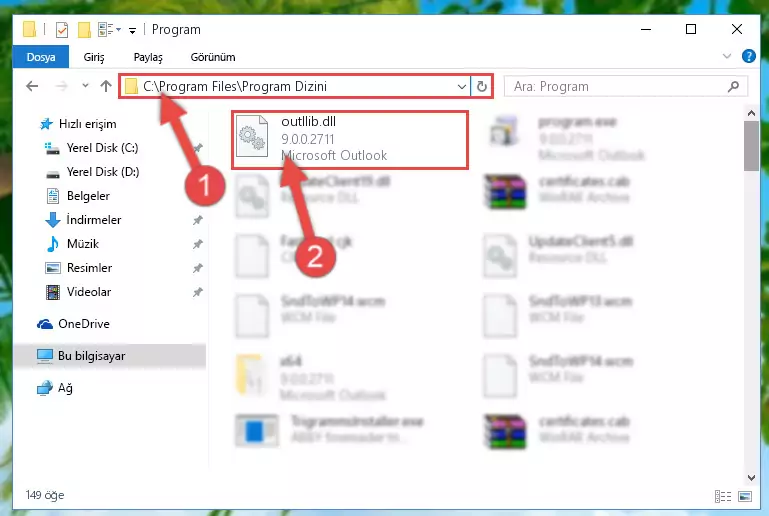
Task: Click the pin icon beside İndirmeler
Action: (198, 220)
